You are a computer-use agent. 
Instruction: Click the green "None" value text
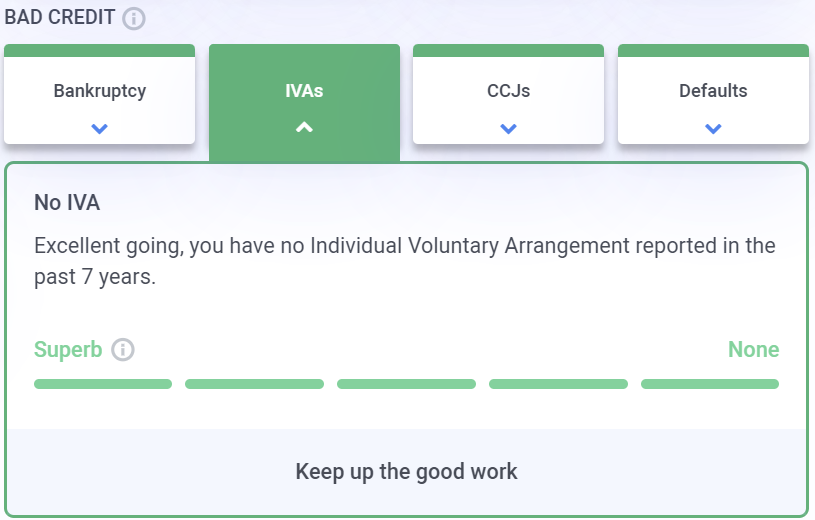point(753,350)
